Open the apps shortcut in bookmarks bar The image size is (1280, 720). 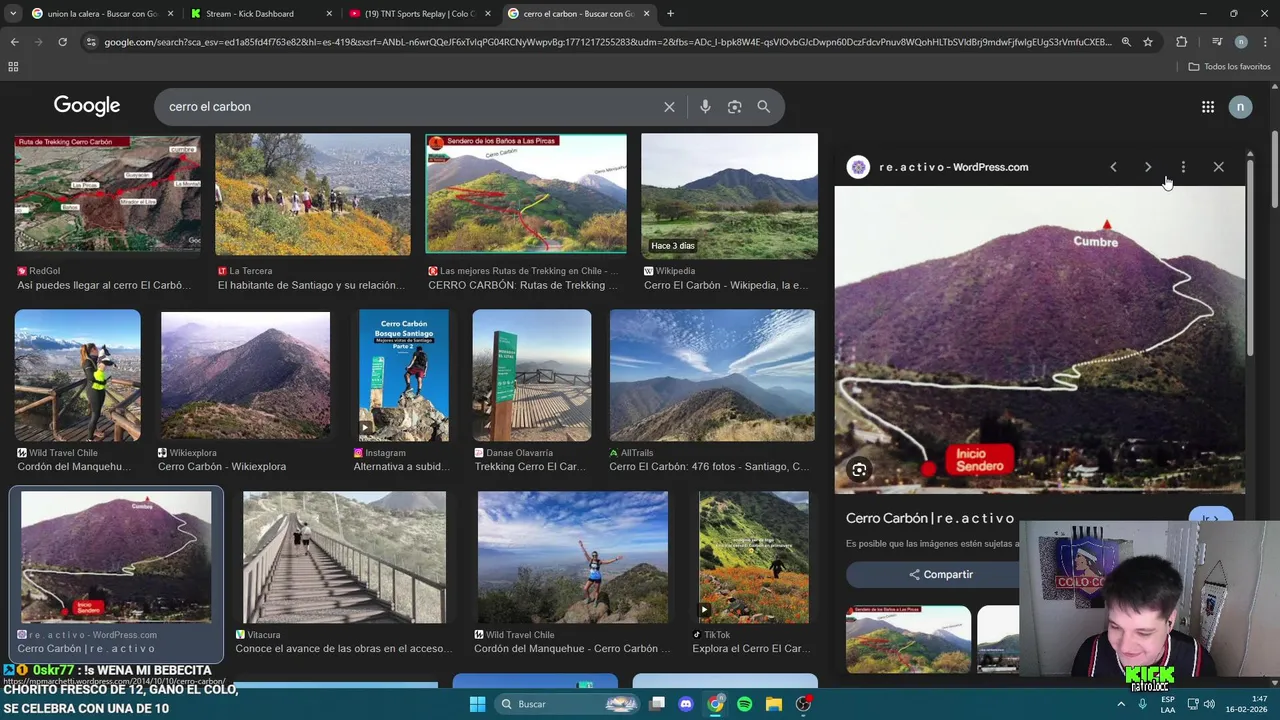(13, 67)
